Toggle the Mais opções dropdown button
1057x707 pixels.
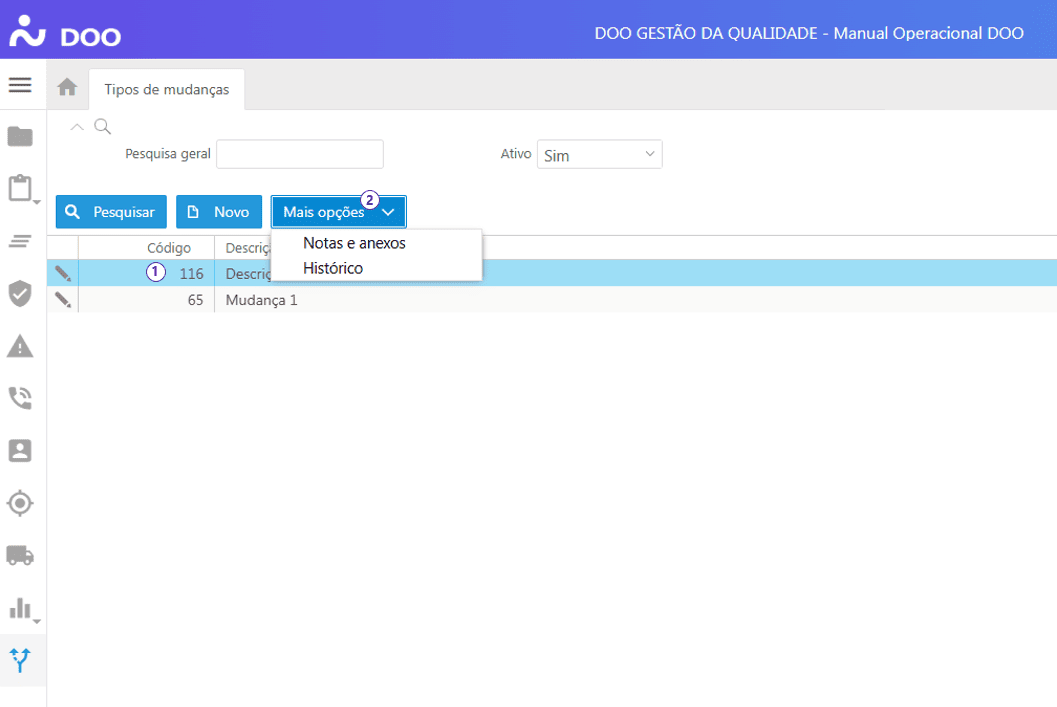pyautogui.click(x=338, y=212)
